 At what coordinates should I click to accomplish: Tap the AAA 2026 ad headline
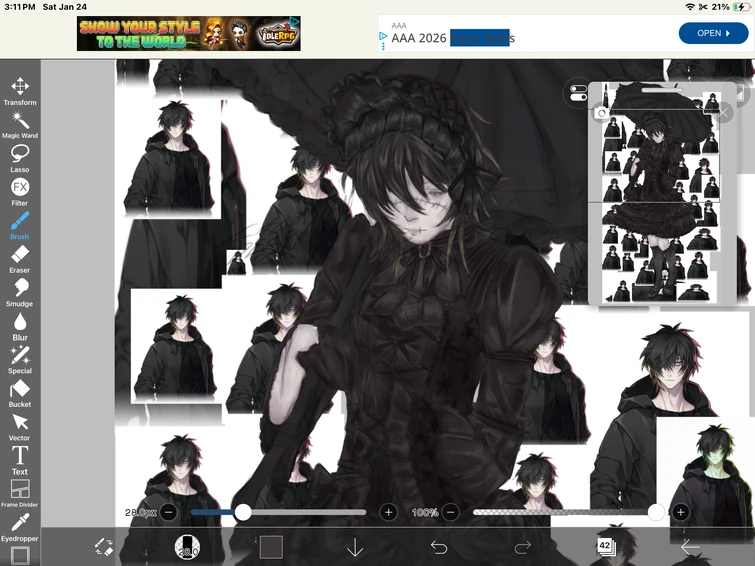click(453, 38)
